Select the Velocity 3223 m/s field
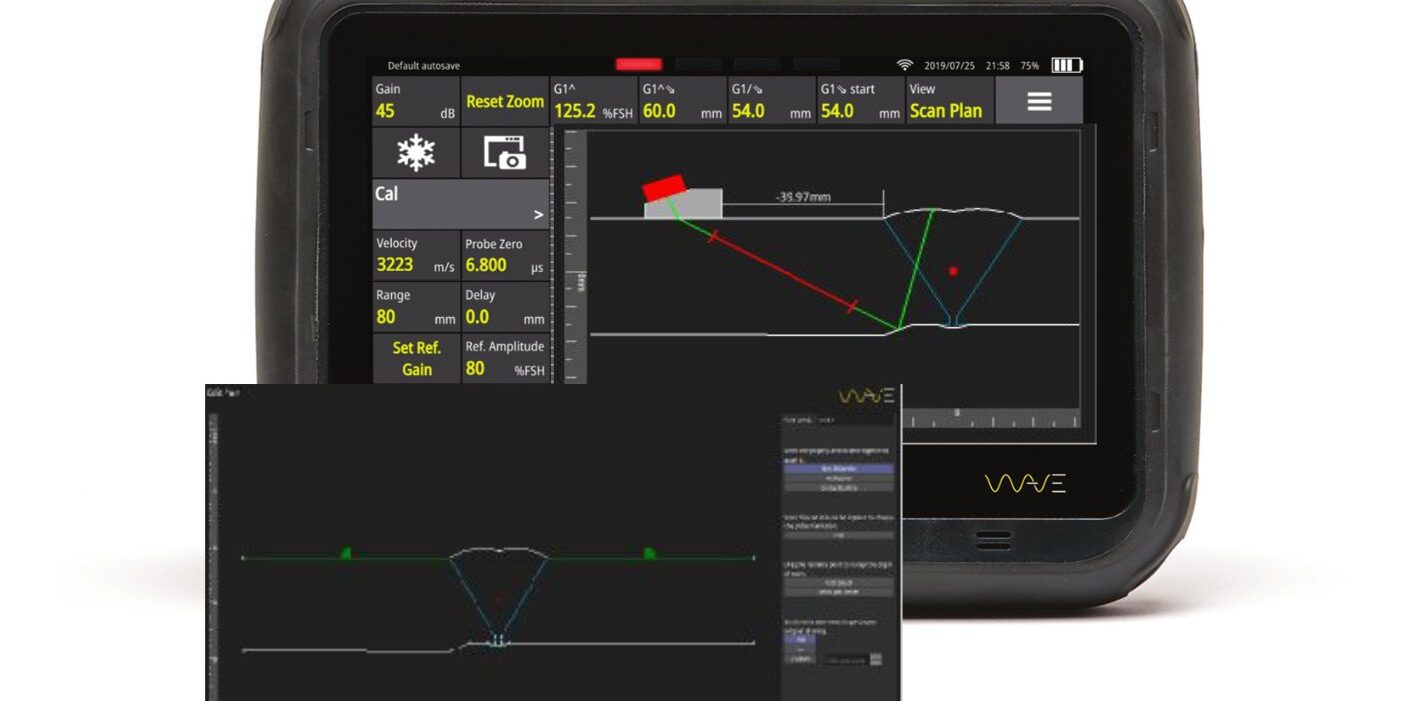Viewport: 1402px width, 701px height. [x=415, y=255]
